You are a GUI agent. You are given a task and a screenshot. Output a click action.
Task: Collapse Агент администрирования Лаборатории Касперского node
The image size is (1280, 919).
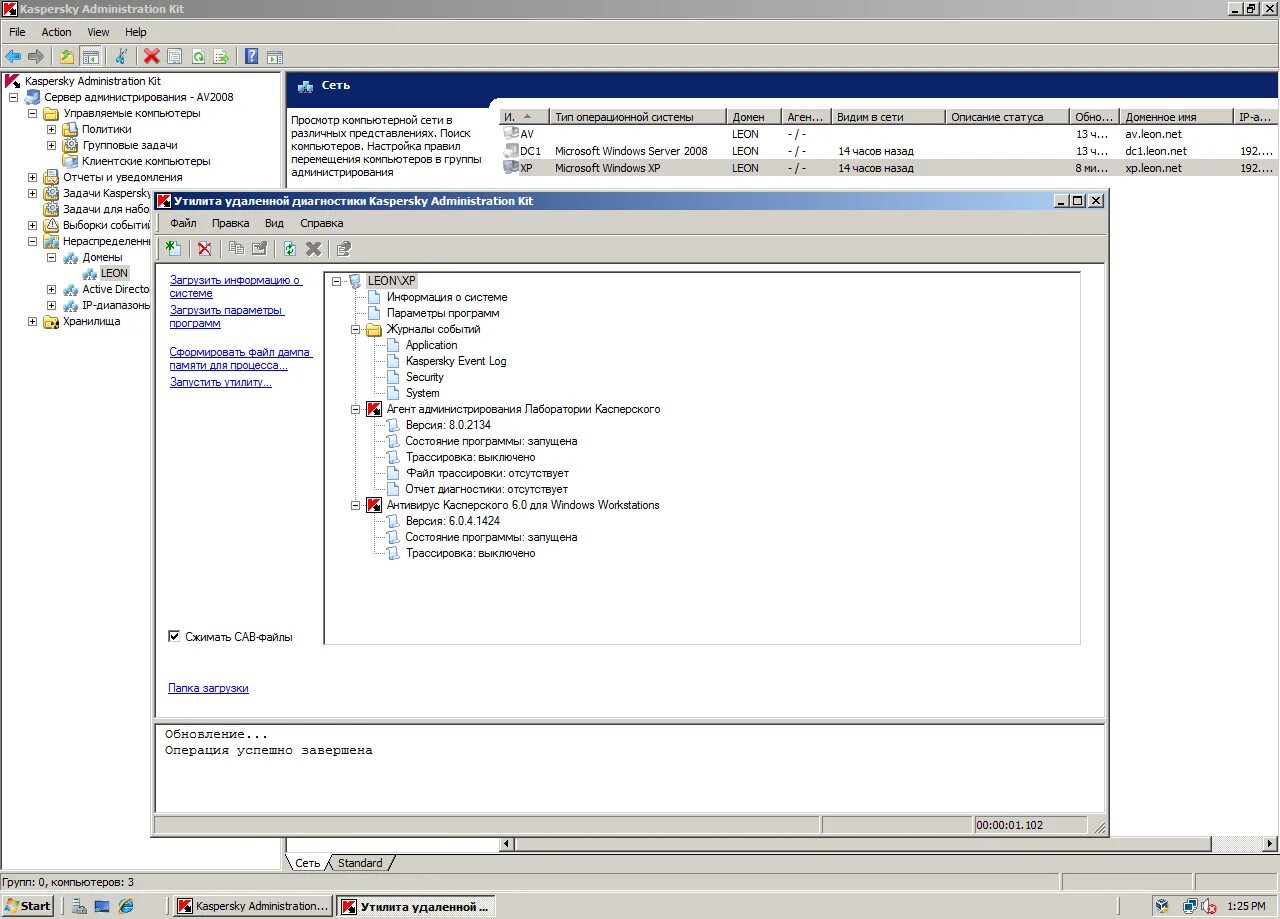tap(355, 409)
